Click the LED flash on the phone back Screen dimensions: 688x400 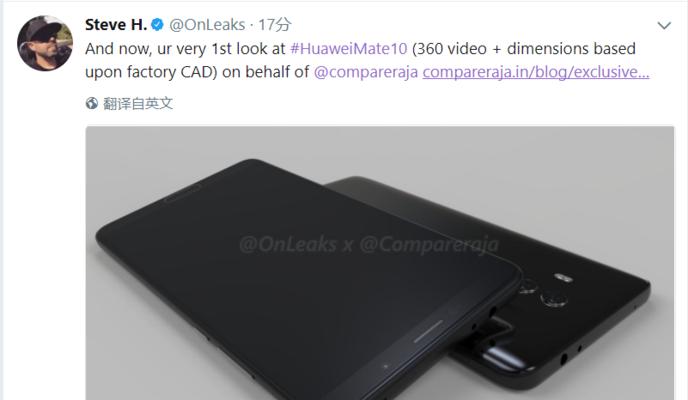click(563, 278)
